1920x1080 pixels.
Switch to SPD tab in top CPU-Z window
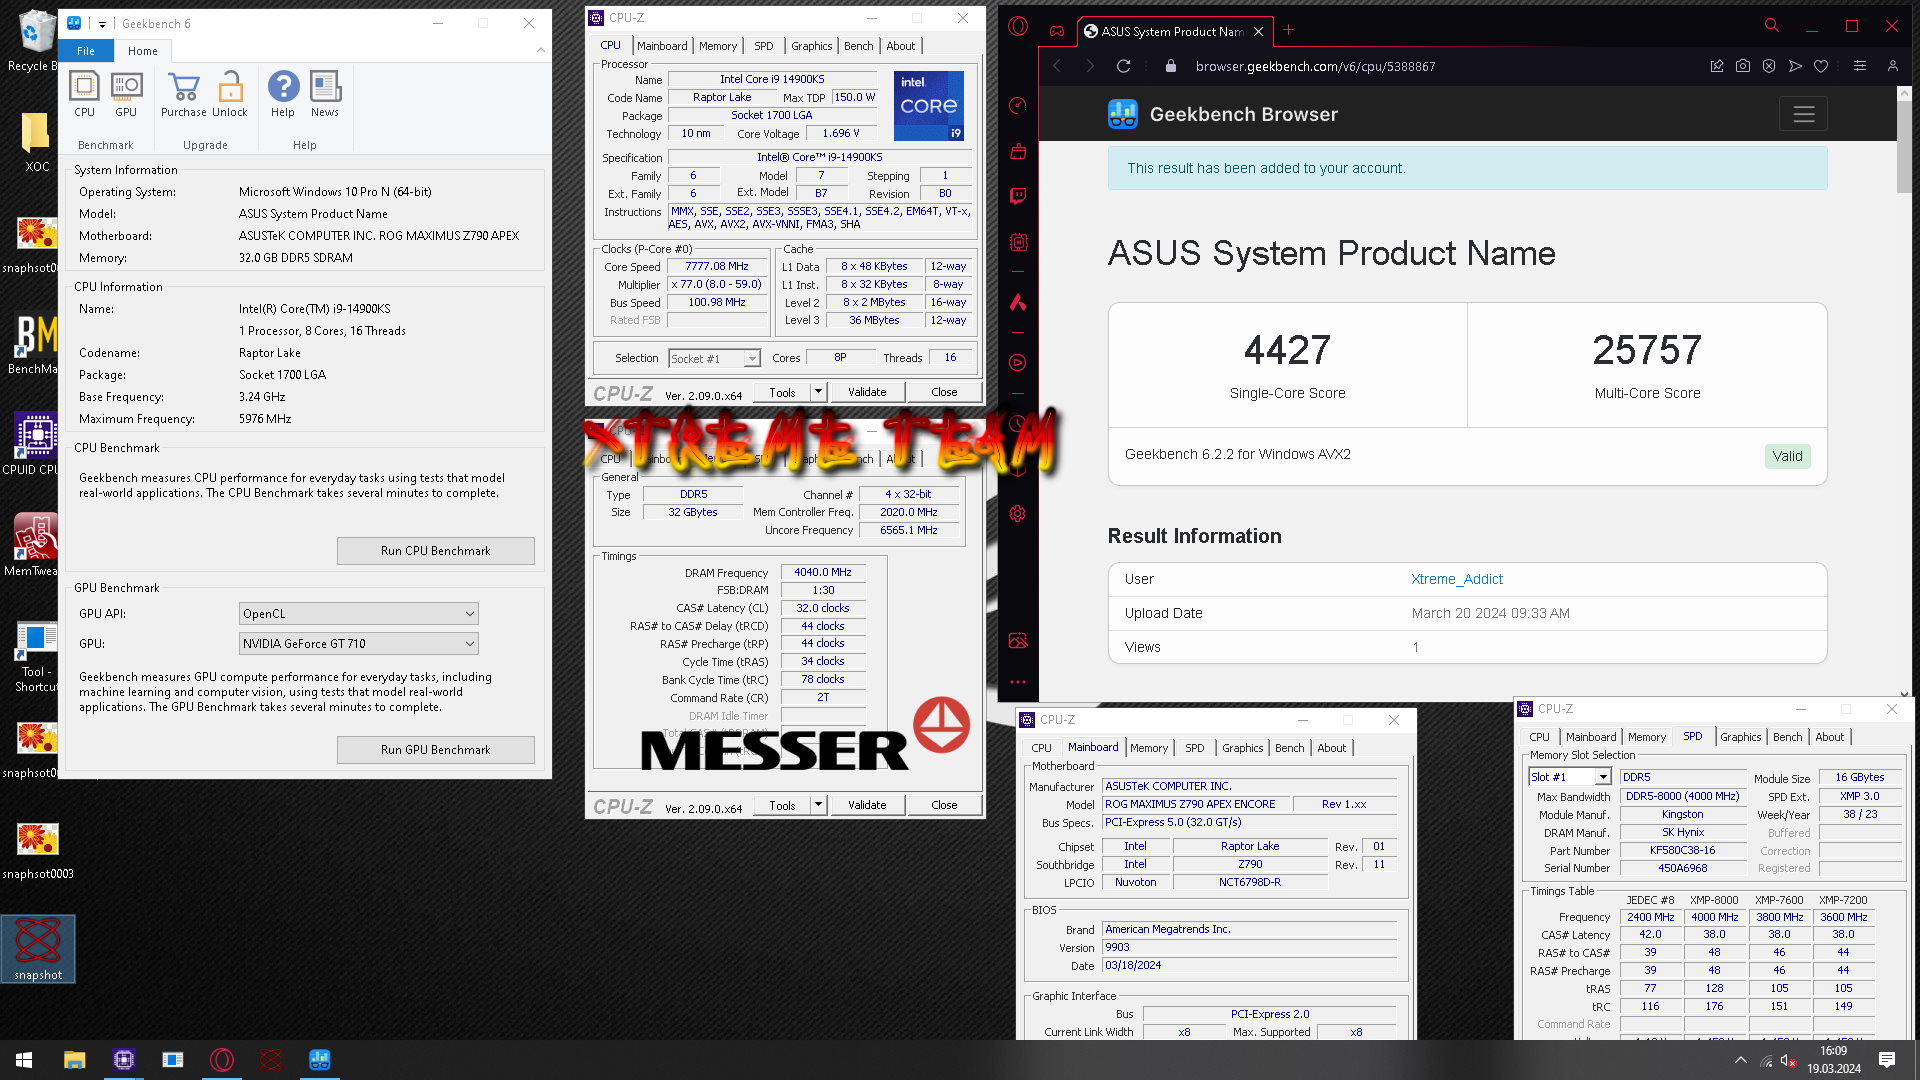point(764,46)
